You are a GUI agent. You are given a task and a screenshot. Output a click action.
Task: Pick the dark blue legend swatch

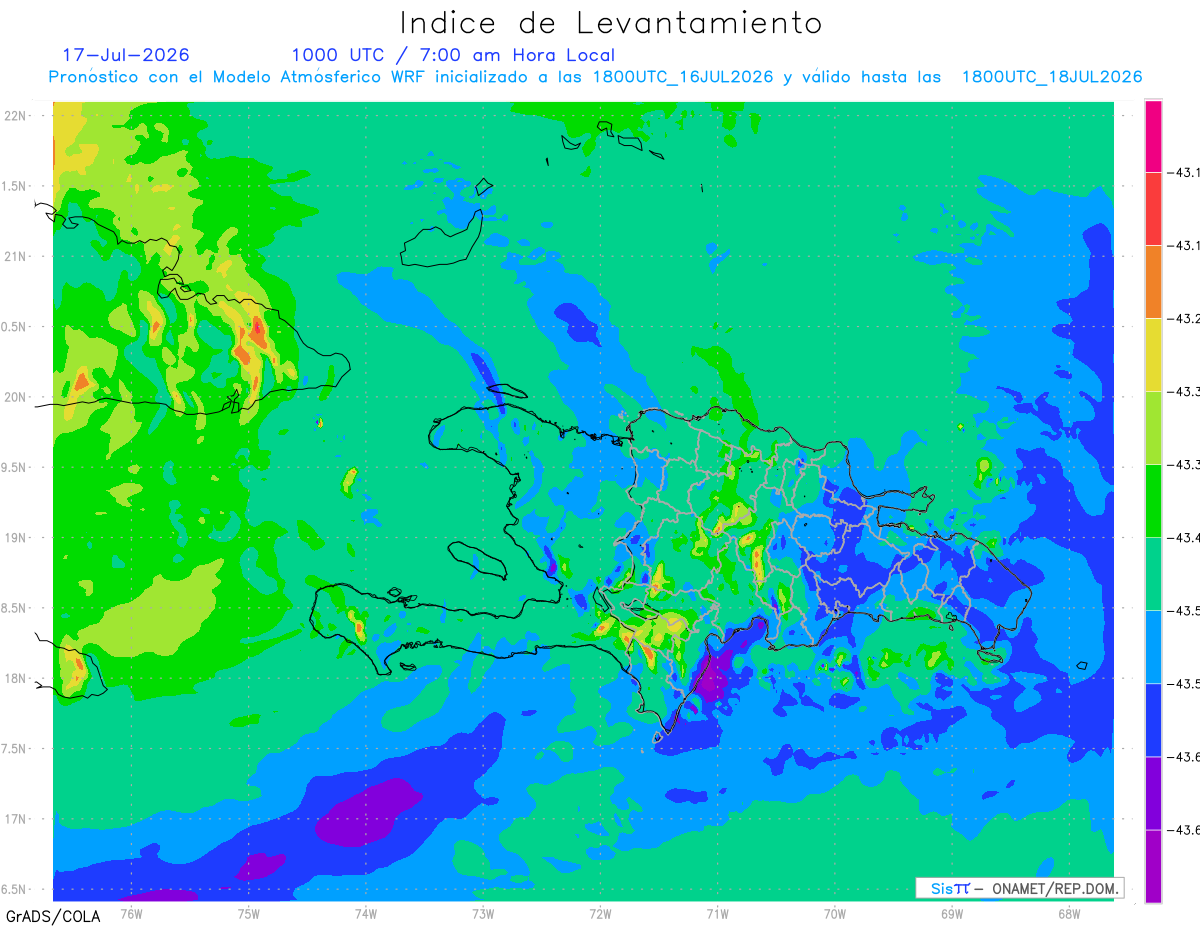[1153, 720]
